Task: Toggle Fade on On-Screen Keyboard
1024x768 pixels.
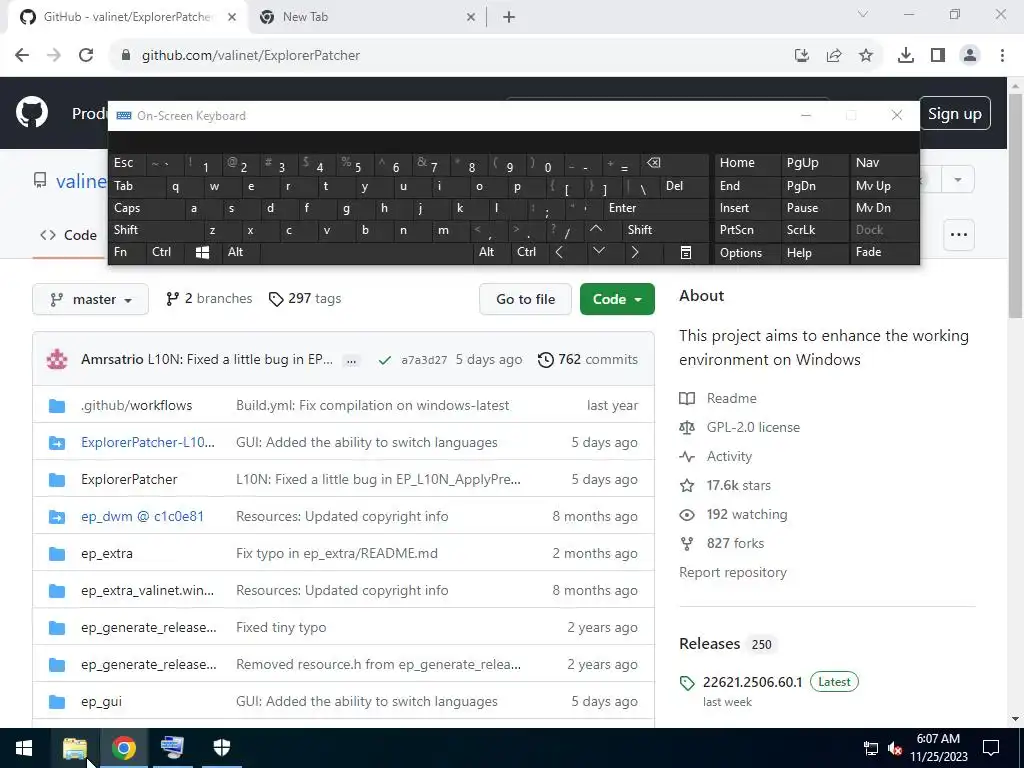Action: click(x=884, y=252)
